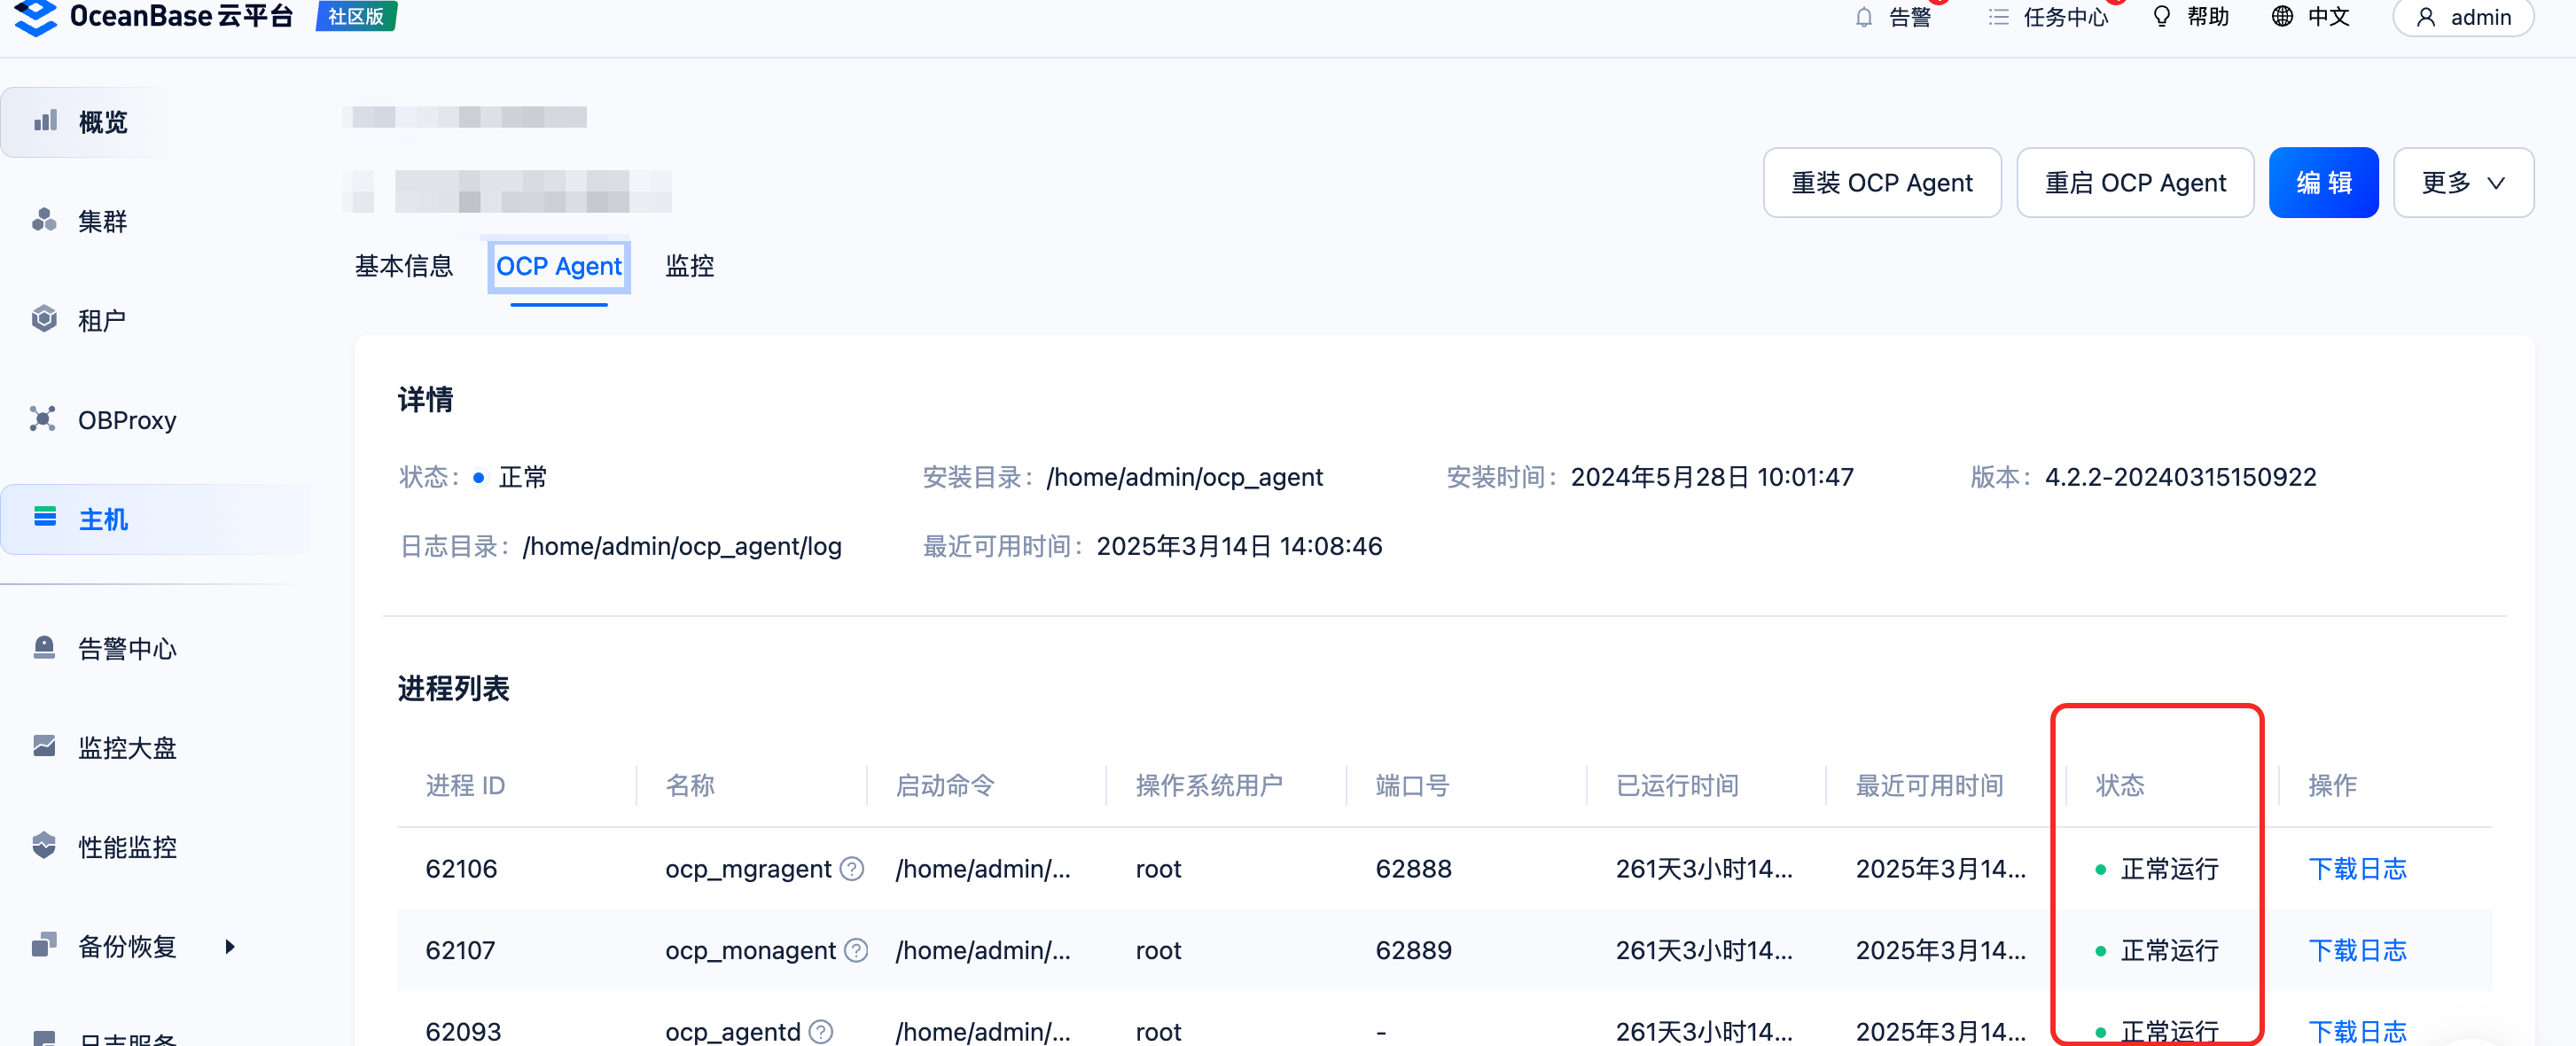Open the admin account menu
The image size is (2576, 1046).
tap(2463, 17)
